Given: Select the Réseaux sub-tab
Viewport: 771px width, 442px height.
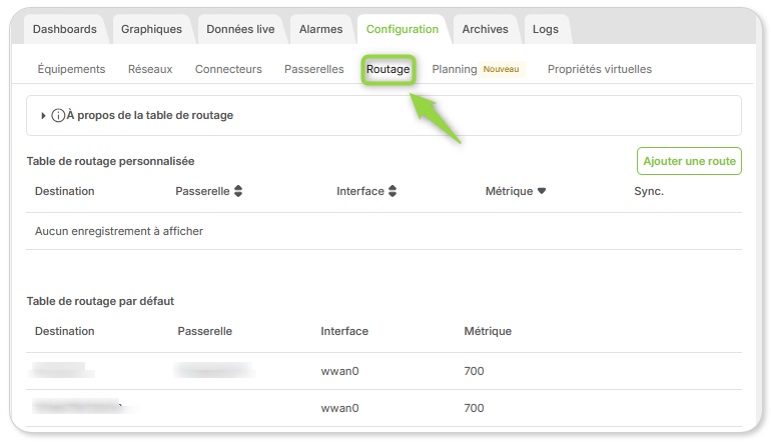Looking at the screenshot, I should (x=150, y=69).
